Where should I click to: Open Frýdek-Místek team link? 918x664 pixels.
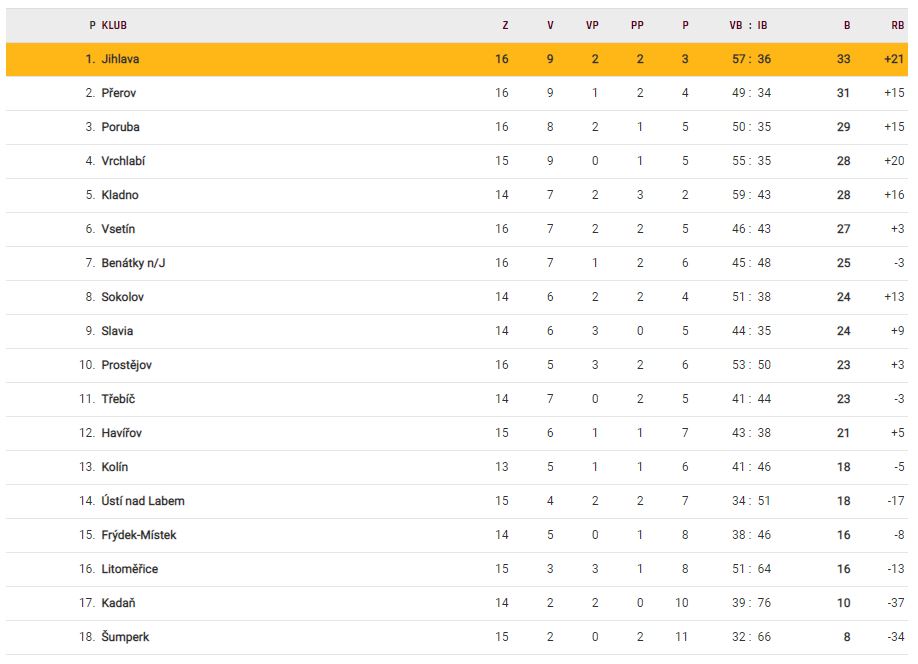[138, 535]
